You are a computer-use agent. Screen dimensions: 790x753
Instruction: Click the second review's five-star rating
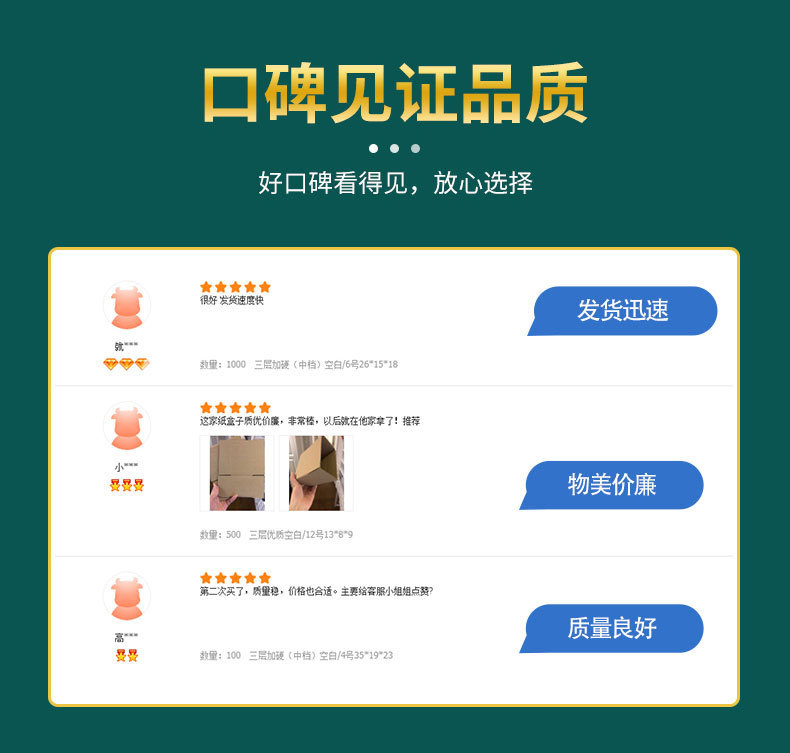[235, 407]
